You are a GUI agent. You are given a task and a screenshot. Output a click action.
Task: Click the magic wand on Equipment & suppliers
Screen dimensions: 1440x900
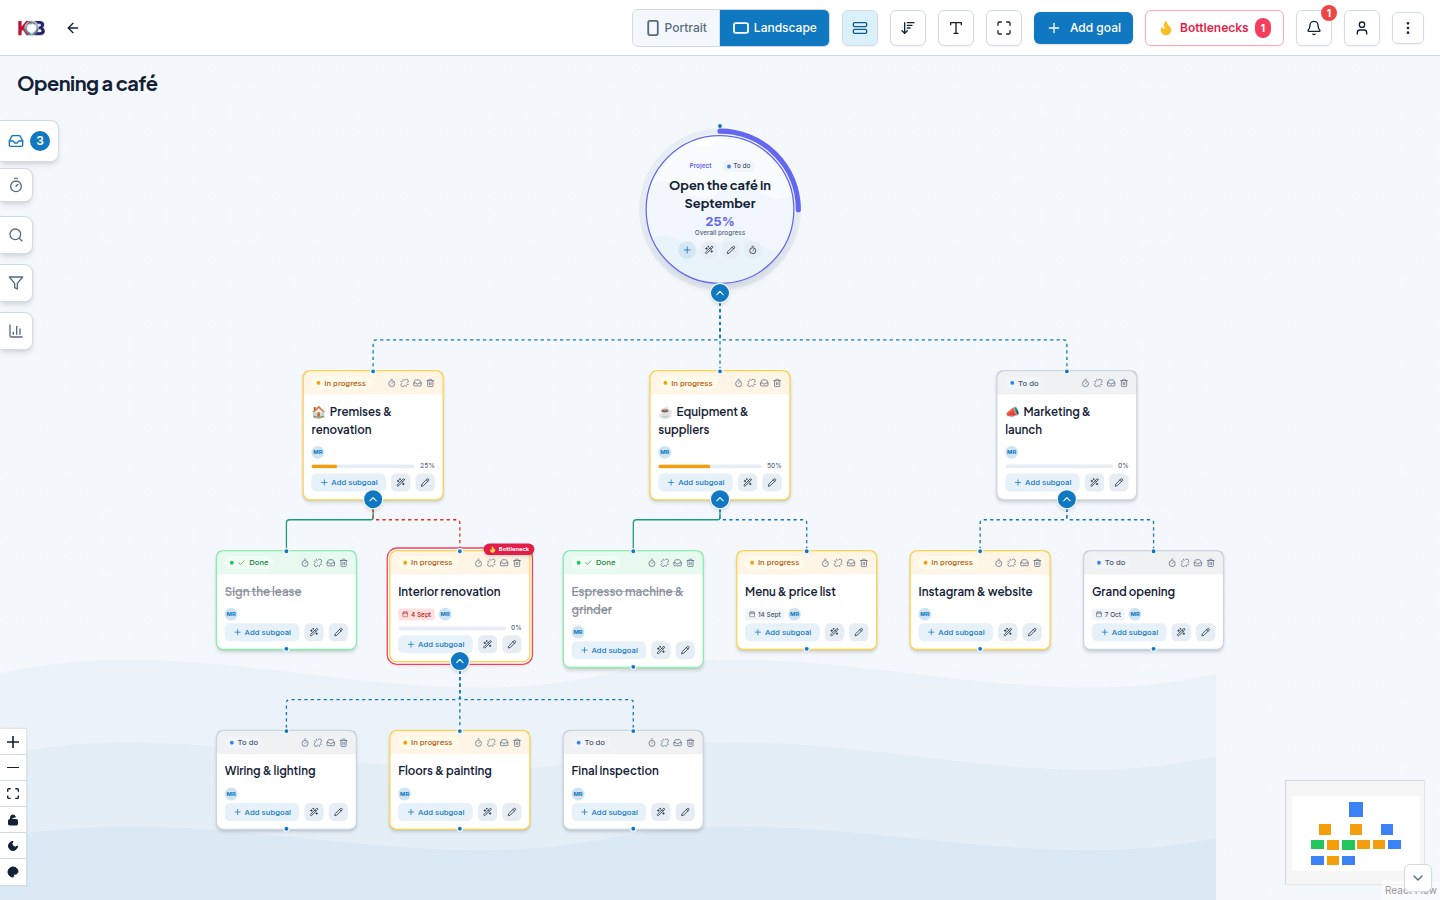(748, 482)
